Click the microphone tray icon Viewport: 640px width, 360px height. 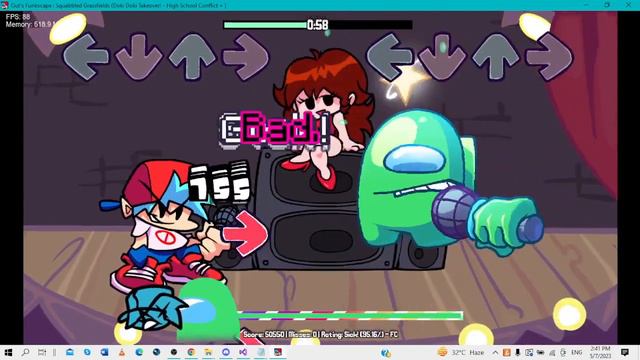(x=518, y=352)
